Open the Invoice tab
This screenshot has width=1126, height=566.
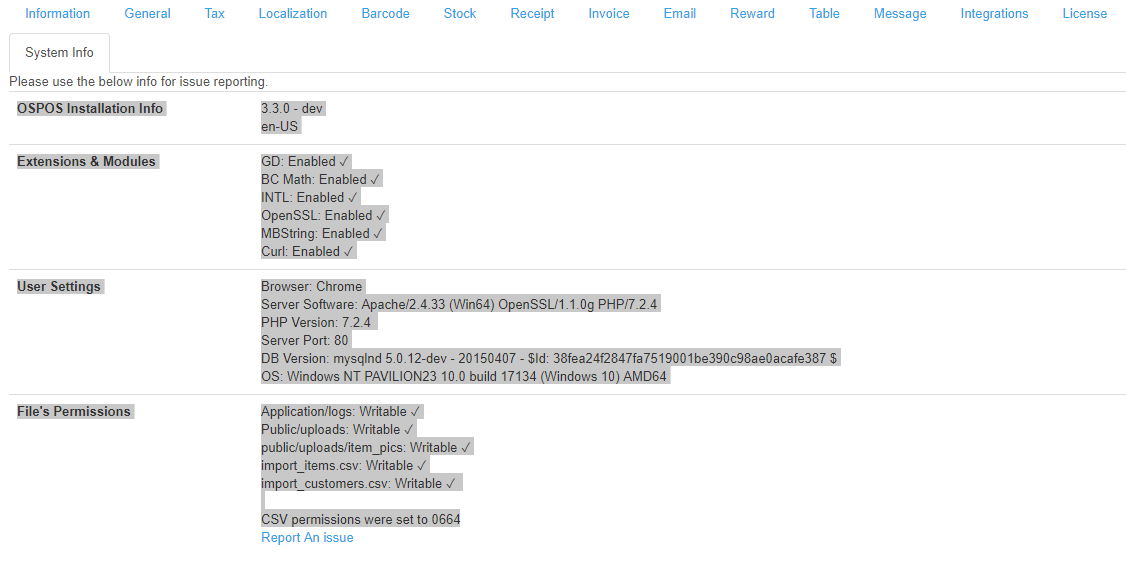[609, 14]
